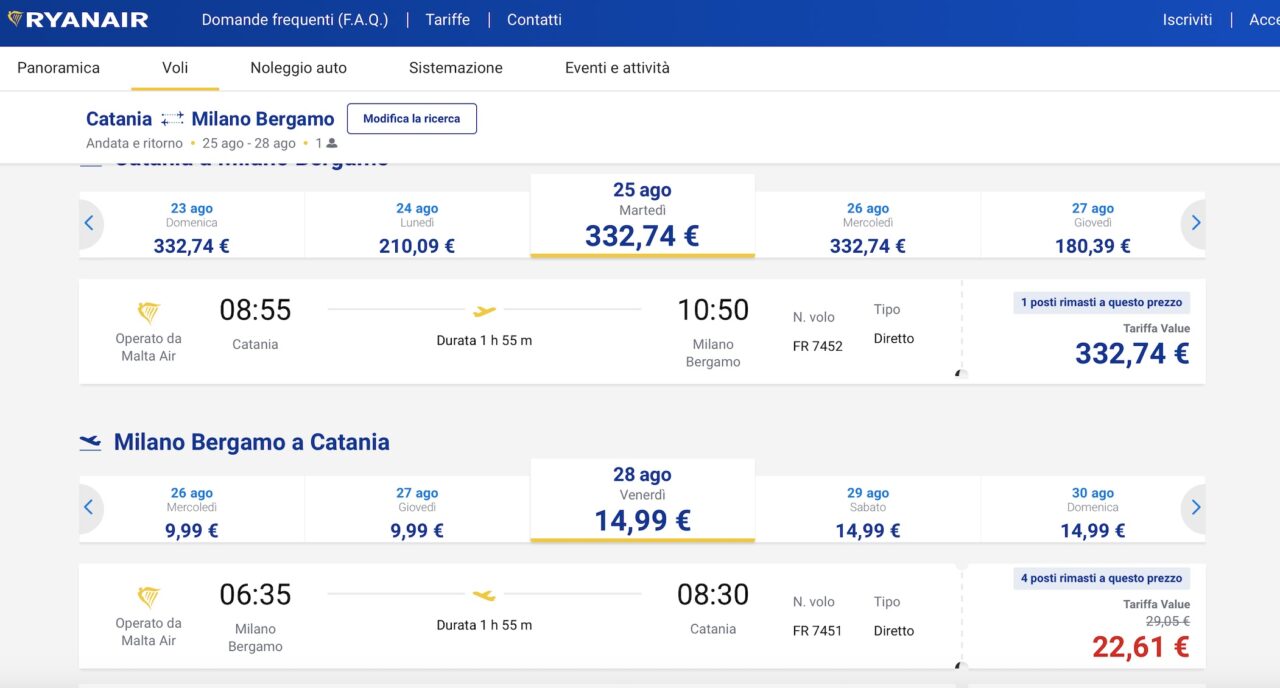Click the 08:30 arrival time
The image size is (1280, 688).
click(x=713, y=595)
